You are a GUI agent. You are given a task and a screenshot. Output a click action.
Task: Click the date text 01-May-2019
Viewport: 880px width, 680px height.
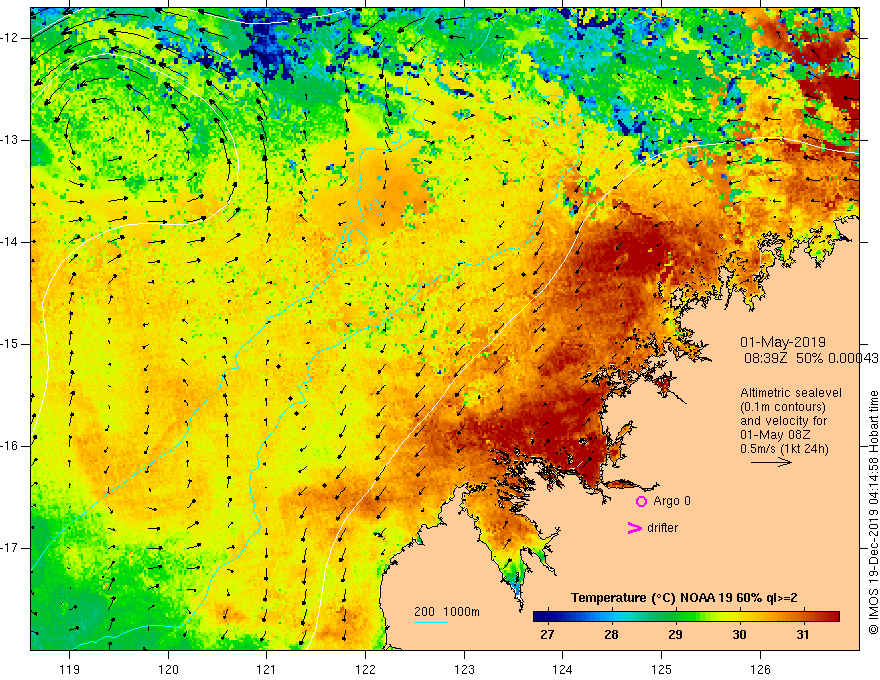pyautogui.click(x=783, y=342)
